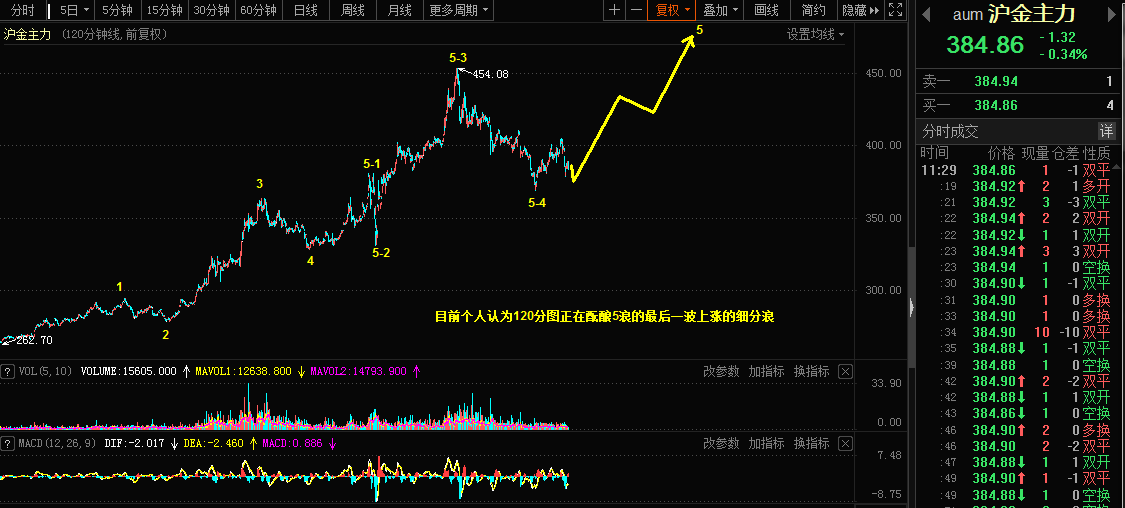The image size is (1125, 508).
Task: Expand the 更多周期 more periods dropdown
Action: click(x=459, y=10)
